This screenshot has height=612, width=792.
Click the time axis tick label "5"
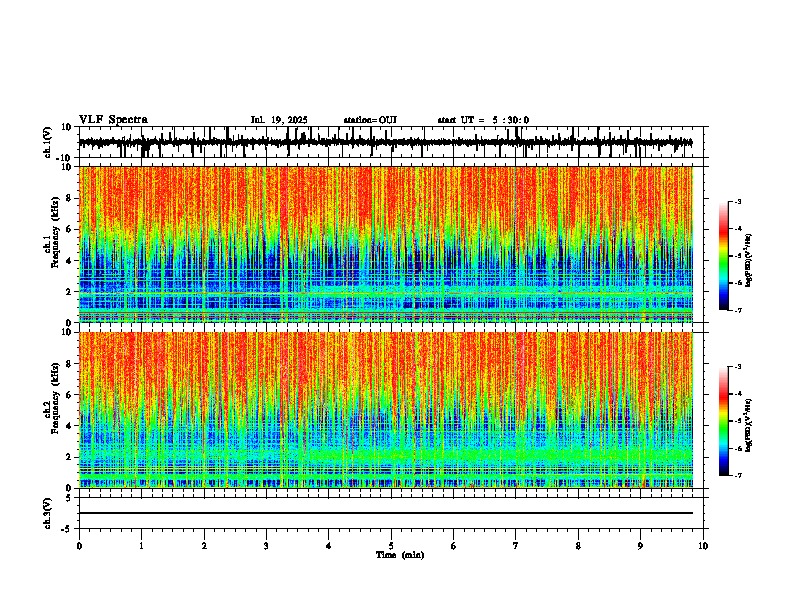(x=391, y=546)
